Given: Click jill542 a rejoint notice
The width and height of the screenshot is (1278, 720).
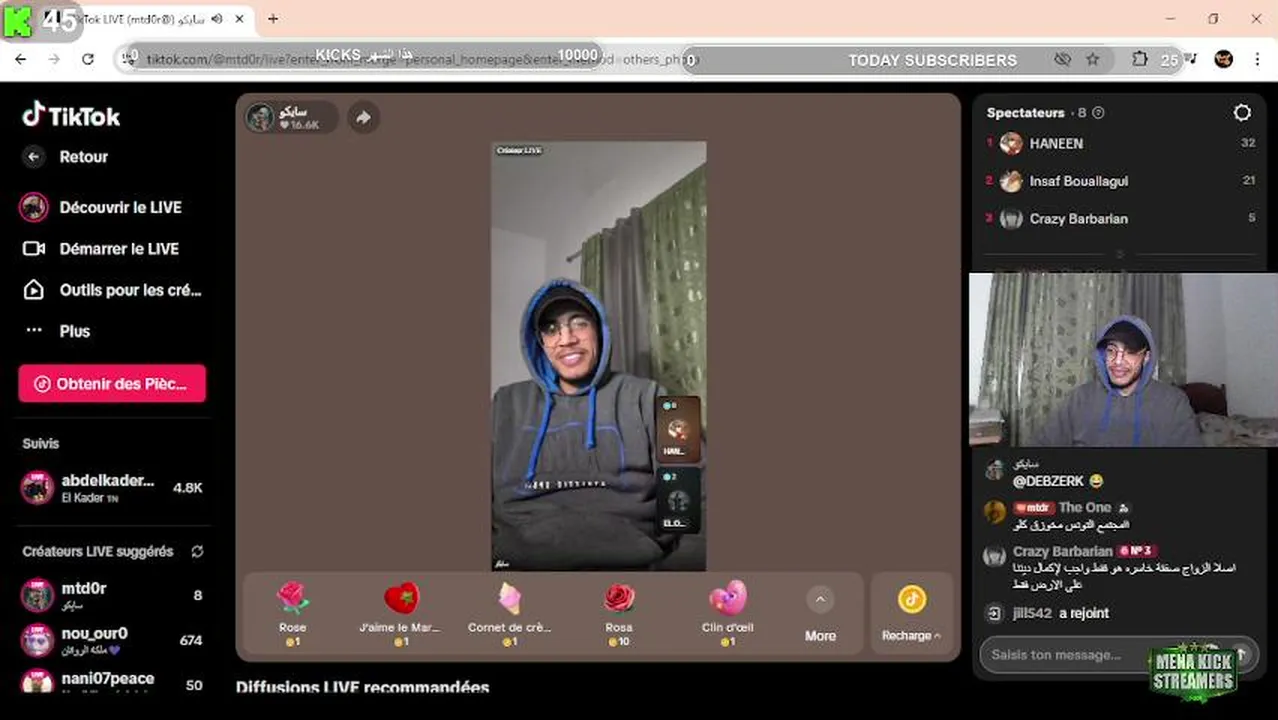Looking at the screenshot, I should tap(1060, 613).
